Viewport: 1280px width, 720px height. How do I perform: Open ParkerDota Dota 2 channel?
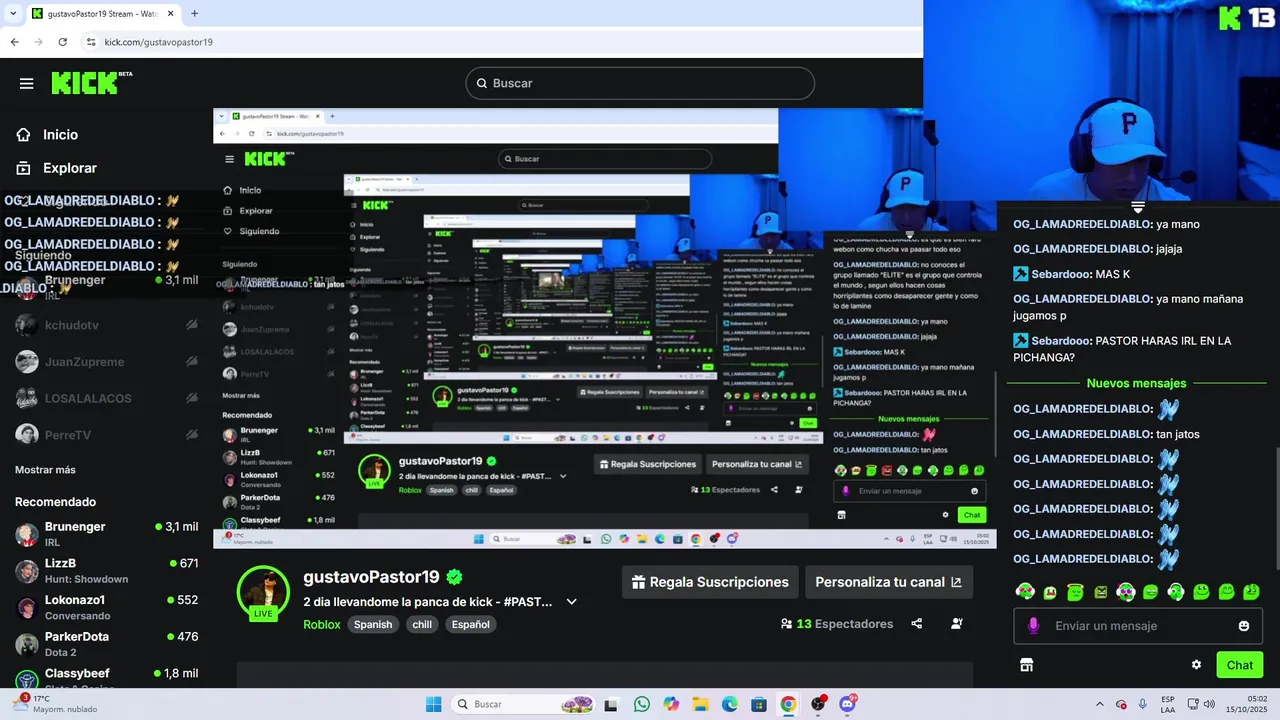[106, 644]
